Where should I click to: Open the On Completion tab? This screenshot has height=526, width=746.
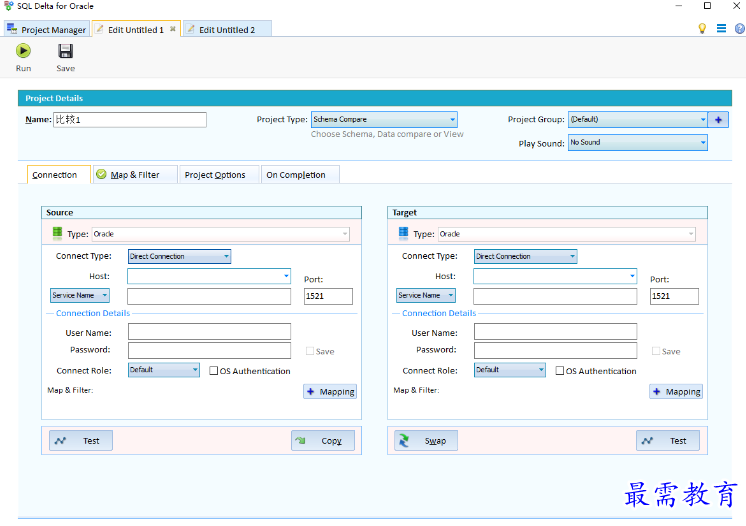point(300,175)
